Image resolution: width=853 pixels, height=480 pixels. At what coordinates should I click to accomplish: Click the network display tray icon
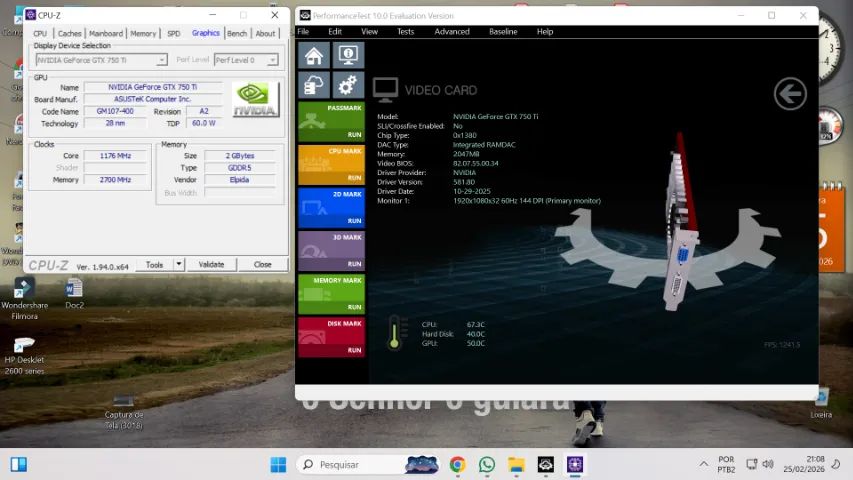tap(751, 464)
